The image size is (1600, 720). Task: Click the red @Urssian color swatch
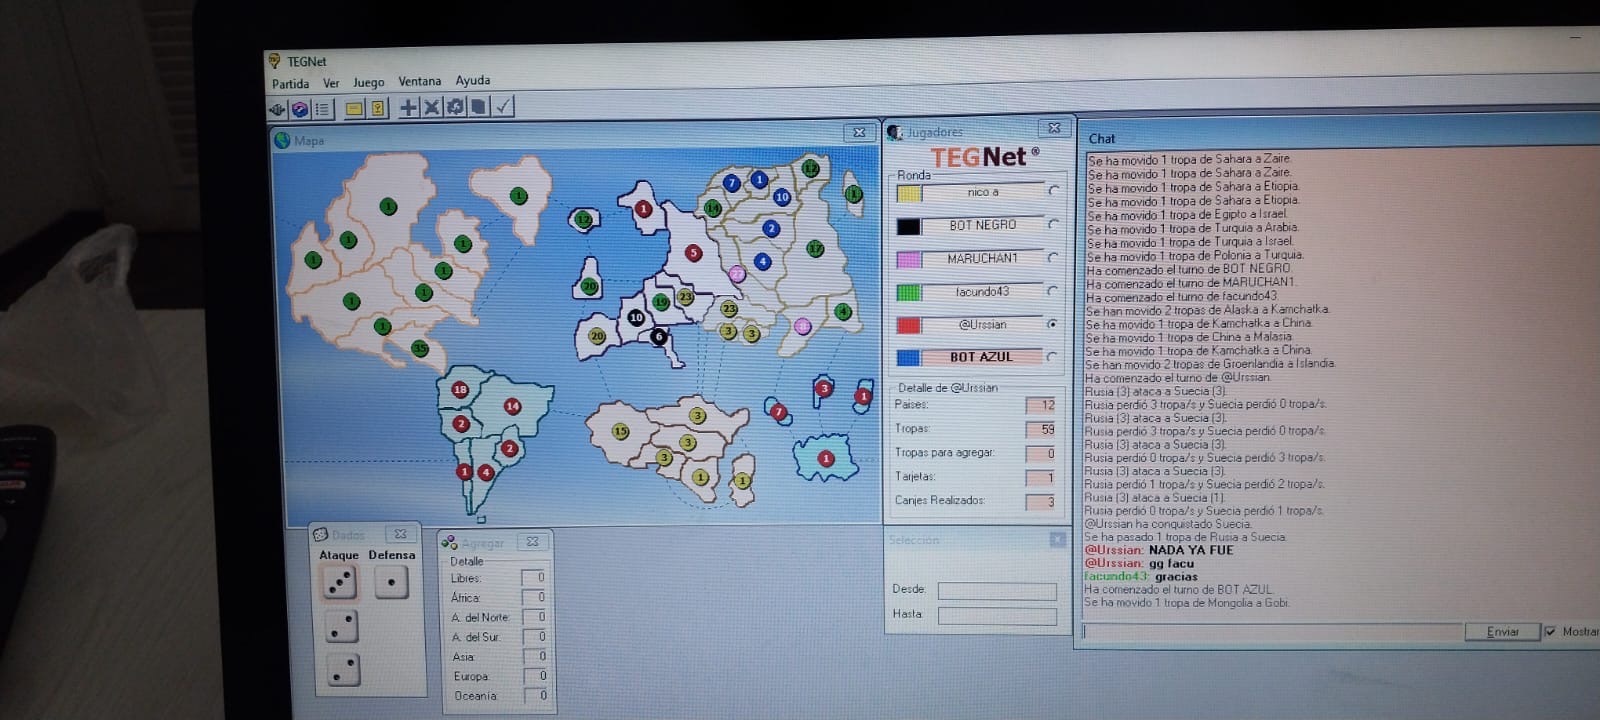coord(908,325)
